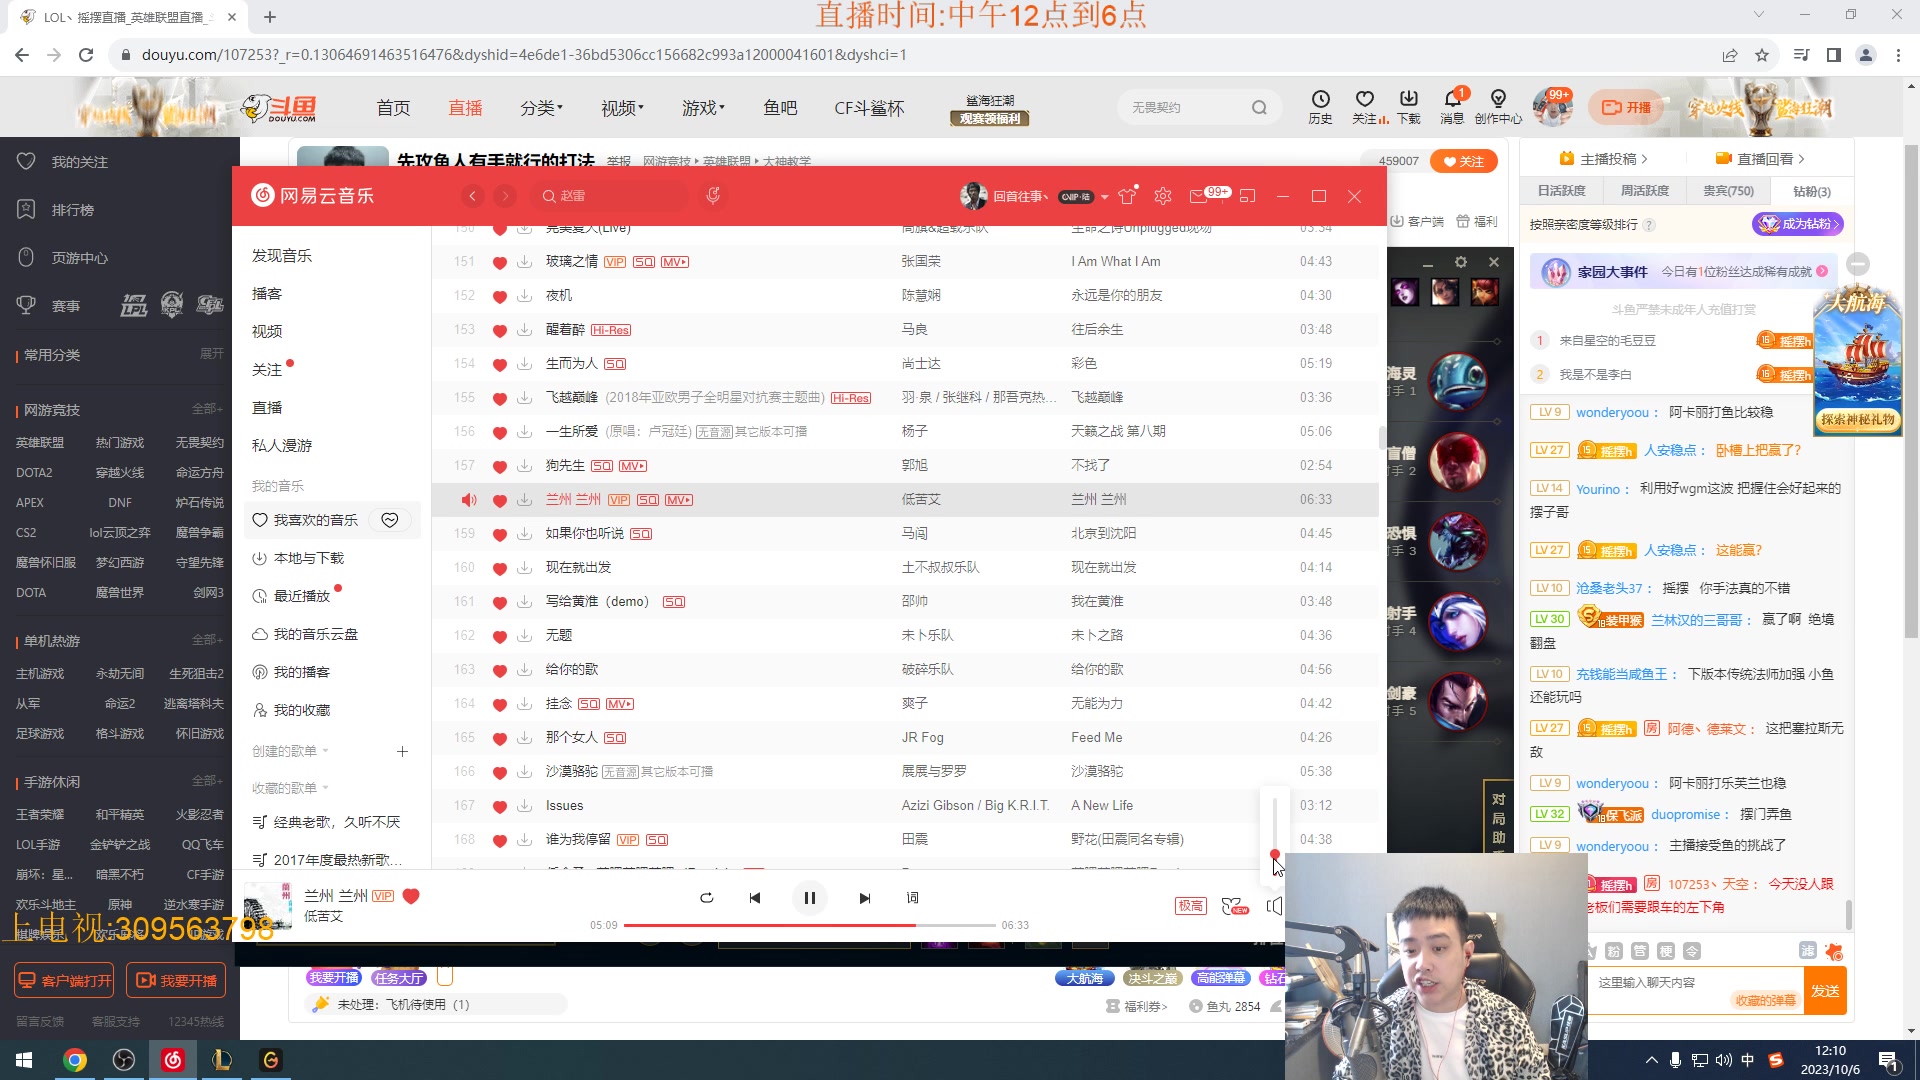The height and width of the screenshot is (1080, 1920).
Task: Toggle the loop playback mode
Action: [x=707, y=898]
